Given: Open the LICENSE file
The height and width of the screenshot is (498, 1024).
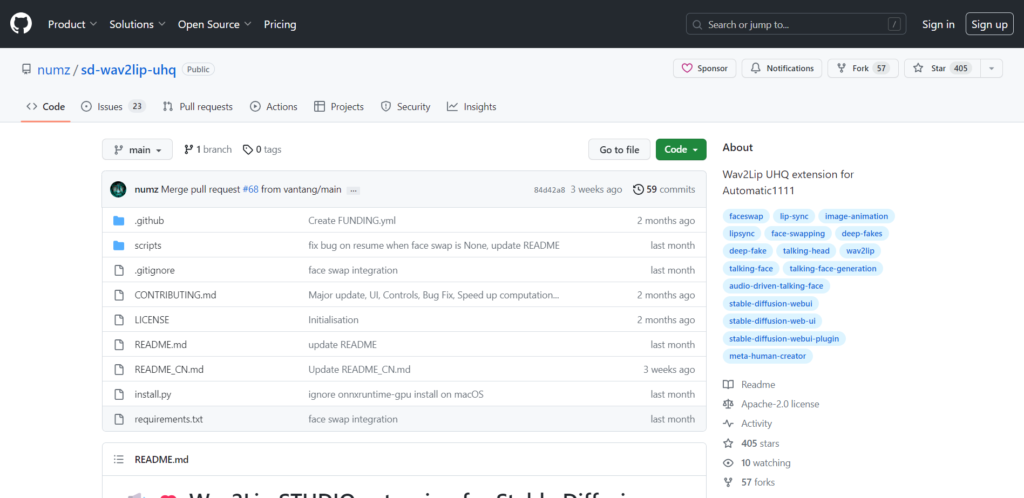Looking at the screenshot, I should (152, 320).
